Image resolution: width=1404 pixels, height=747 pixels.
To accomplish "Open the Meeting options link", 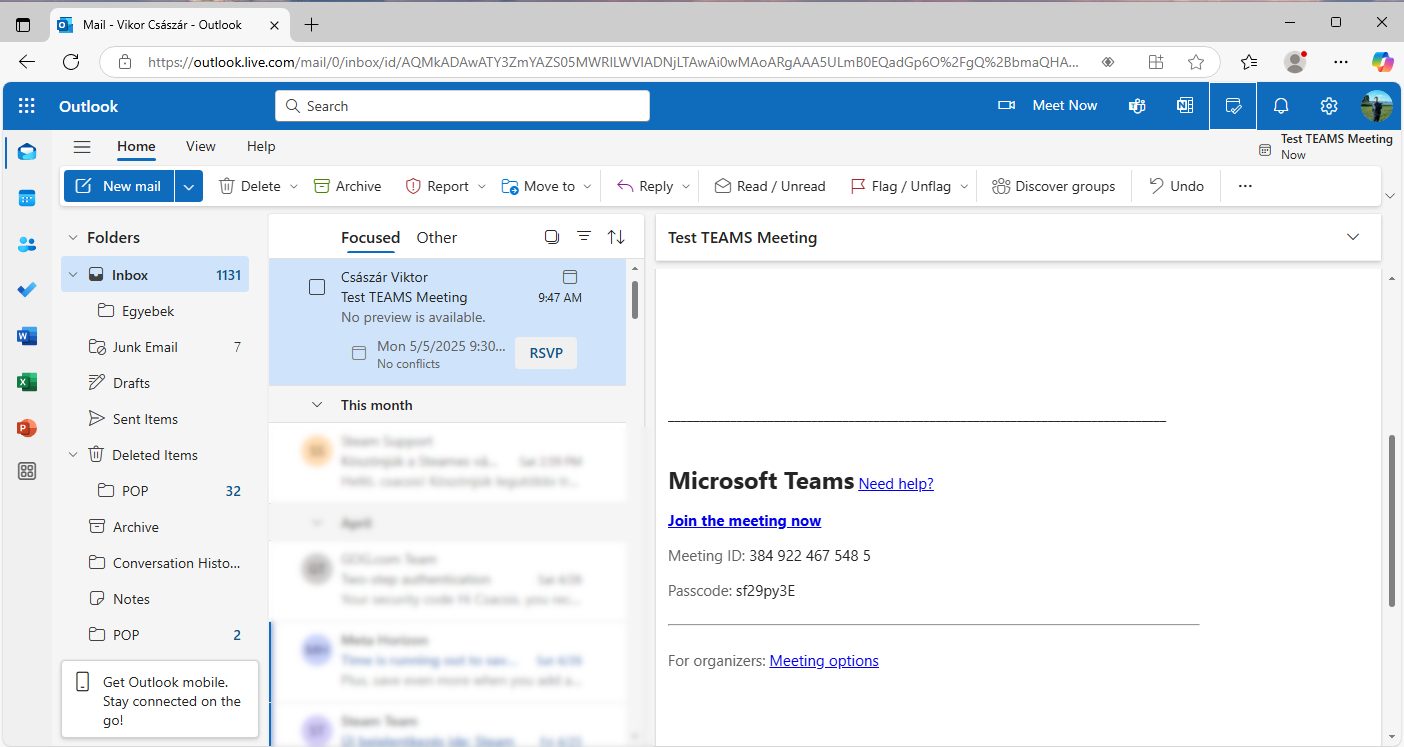I will pyautogui.click(x=824, y=661).
